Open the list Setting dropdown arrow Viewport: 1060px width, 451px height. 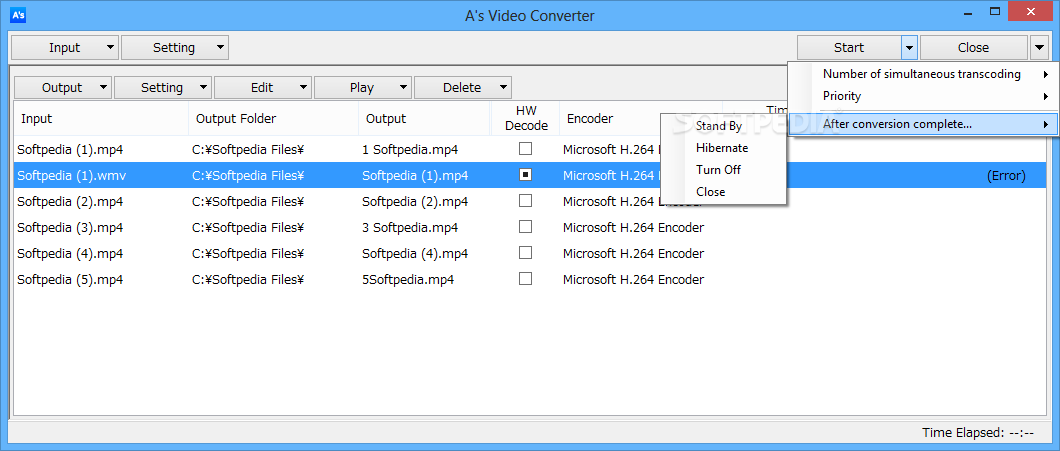click(x=203, y=87)
